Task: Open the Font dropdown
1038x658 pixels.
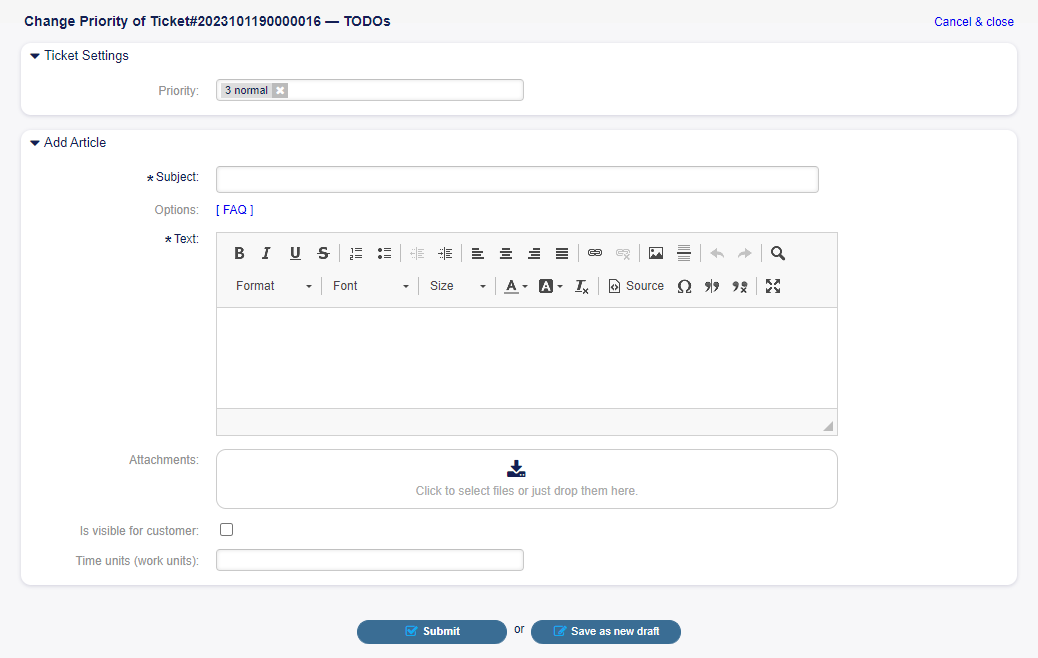Action: tap(371, 286)
